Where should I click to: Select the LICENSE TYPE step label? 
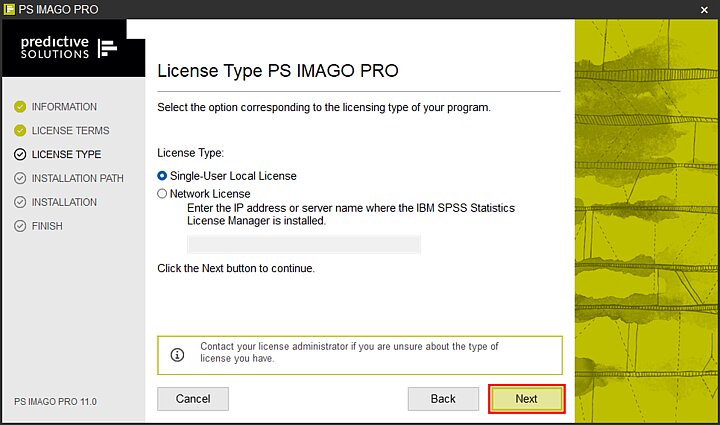point(66,155)
